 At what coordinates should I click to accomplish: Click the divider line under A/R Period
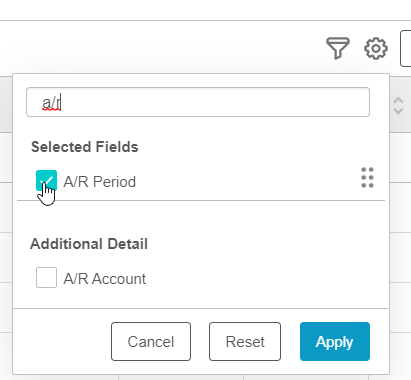click(x=201, y=201)
